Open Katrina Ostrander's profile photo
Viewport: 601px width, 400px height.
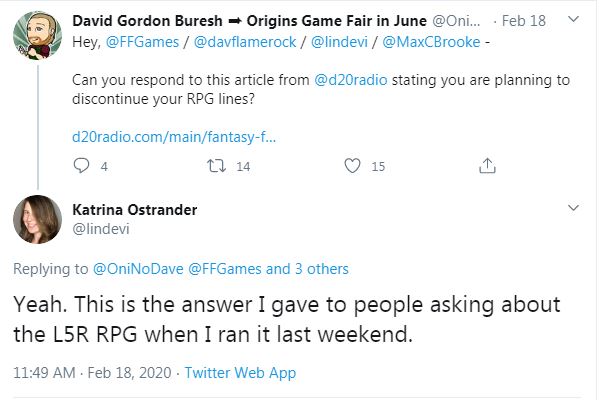[38, 219]
